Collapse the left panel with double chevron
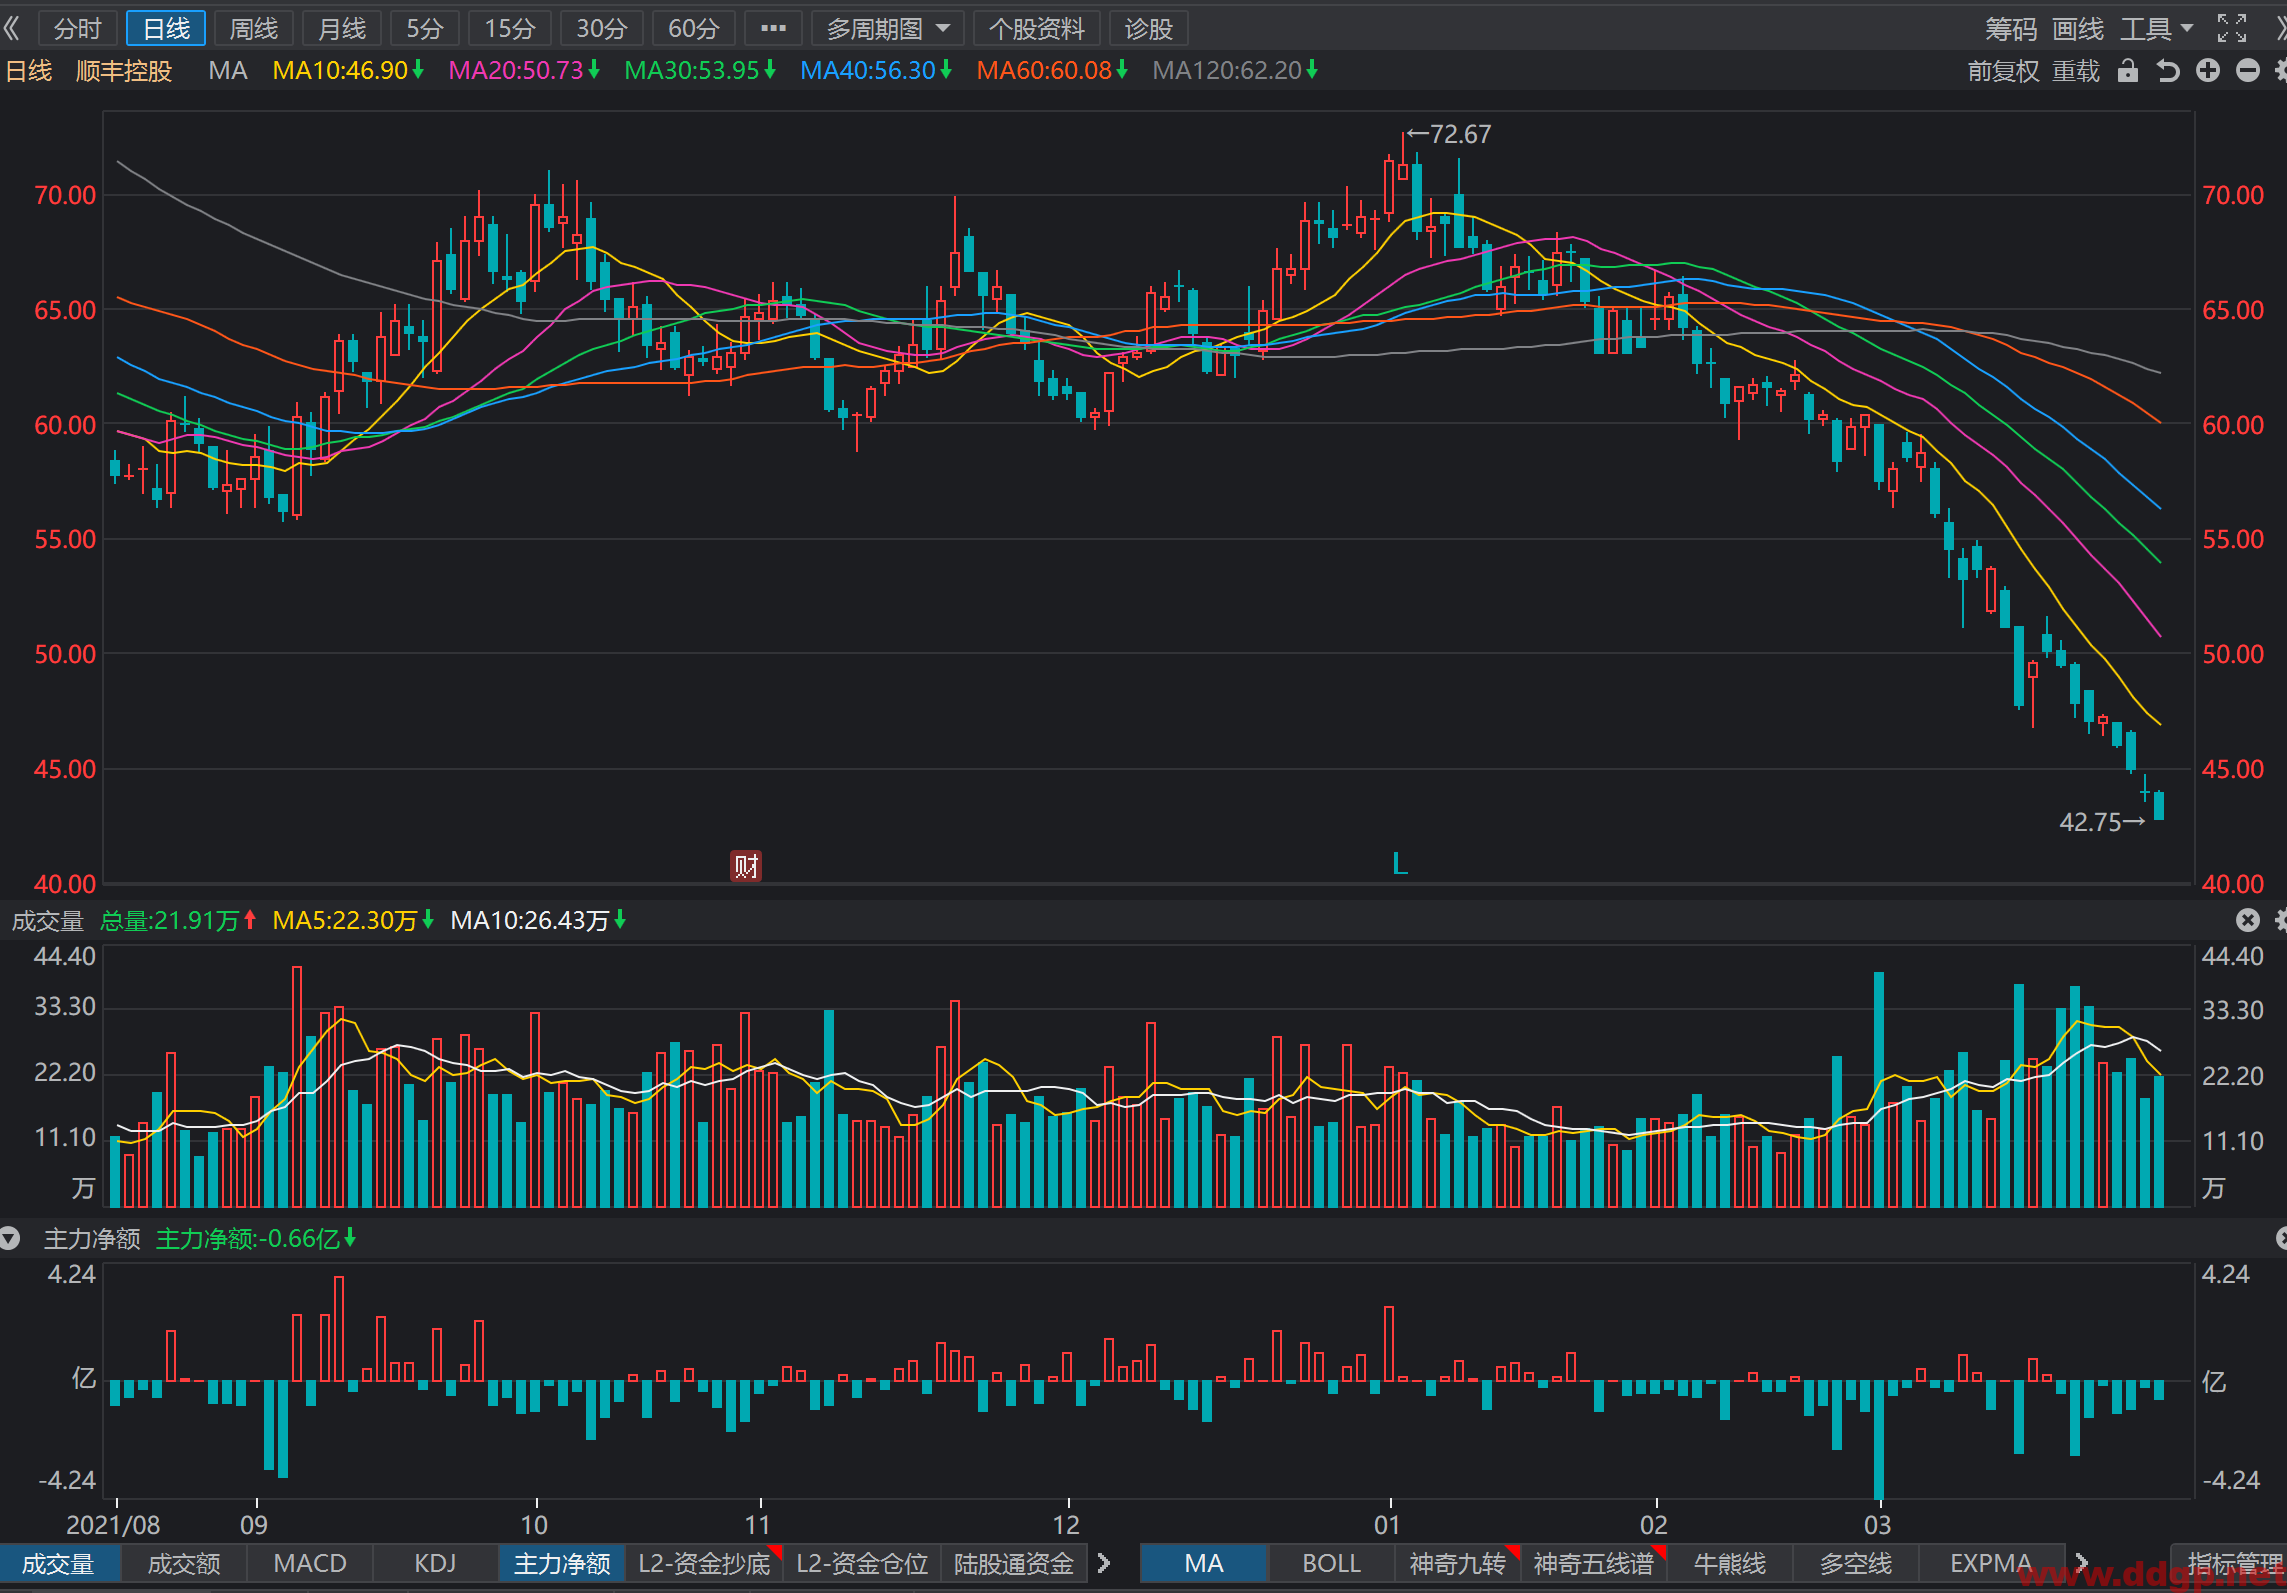This screenshot has width=2287, height=1593. 13,28
